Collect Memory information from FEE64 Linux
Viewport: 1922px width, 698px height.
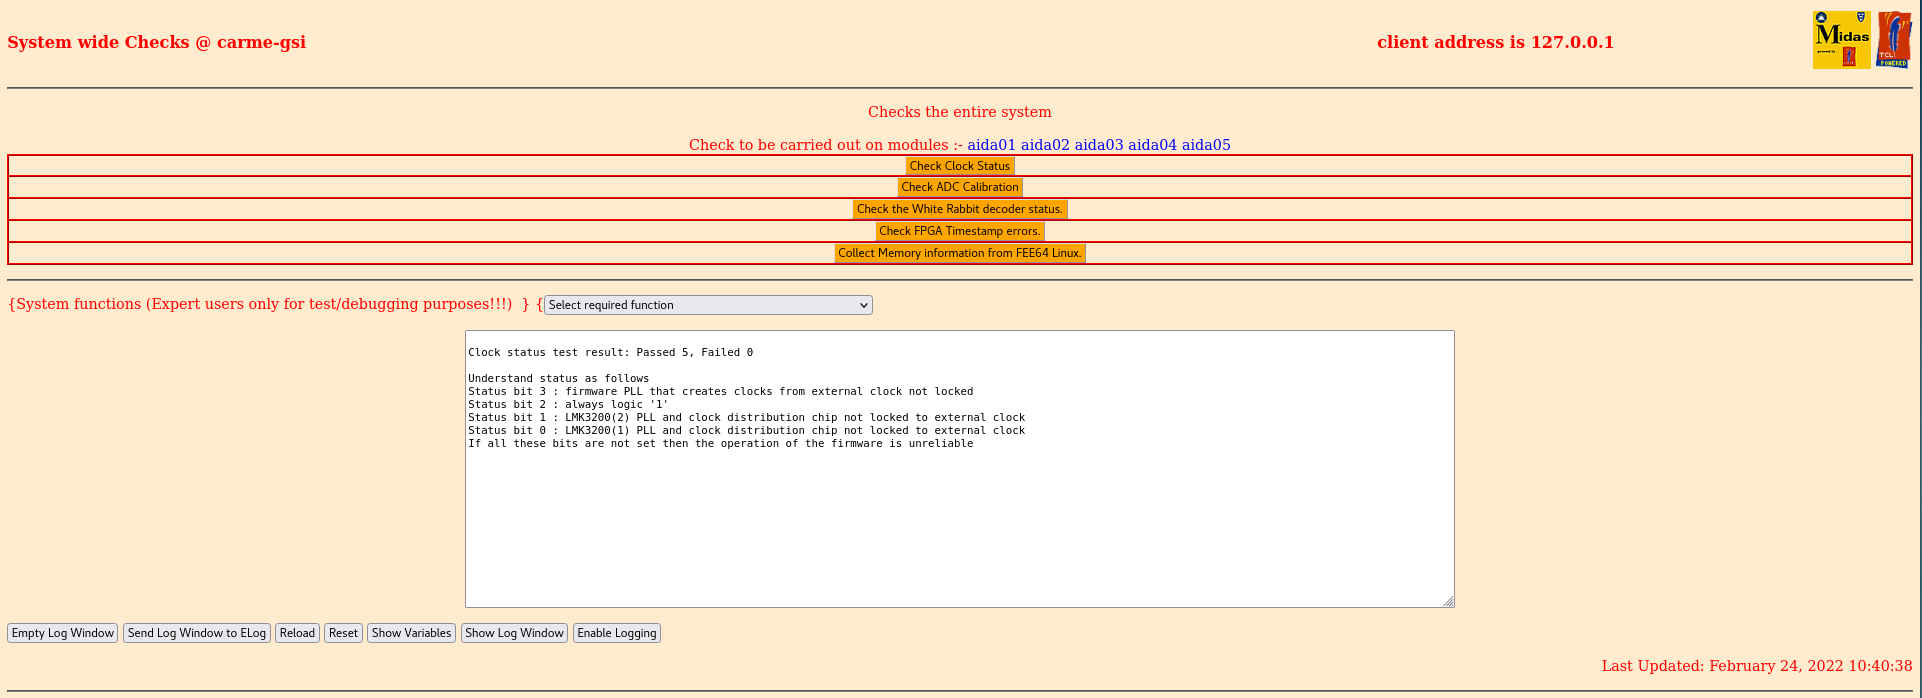pyautogui.click(x=959, y=253)
